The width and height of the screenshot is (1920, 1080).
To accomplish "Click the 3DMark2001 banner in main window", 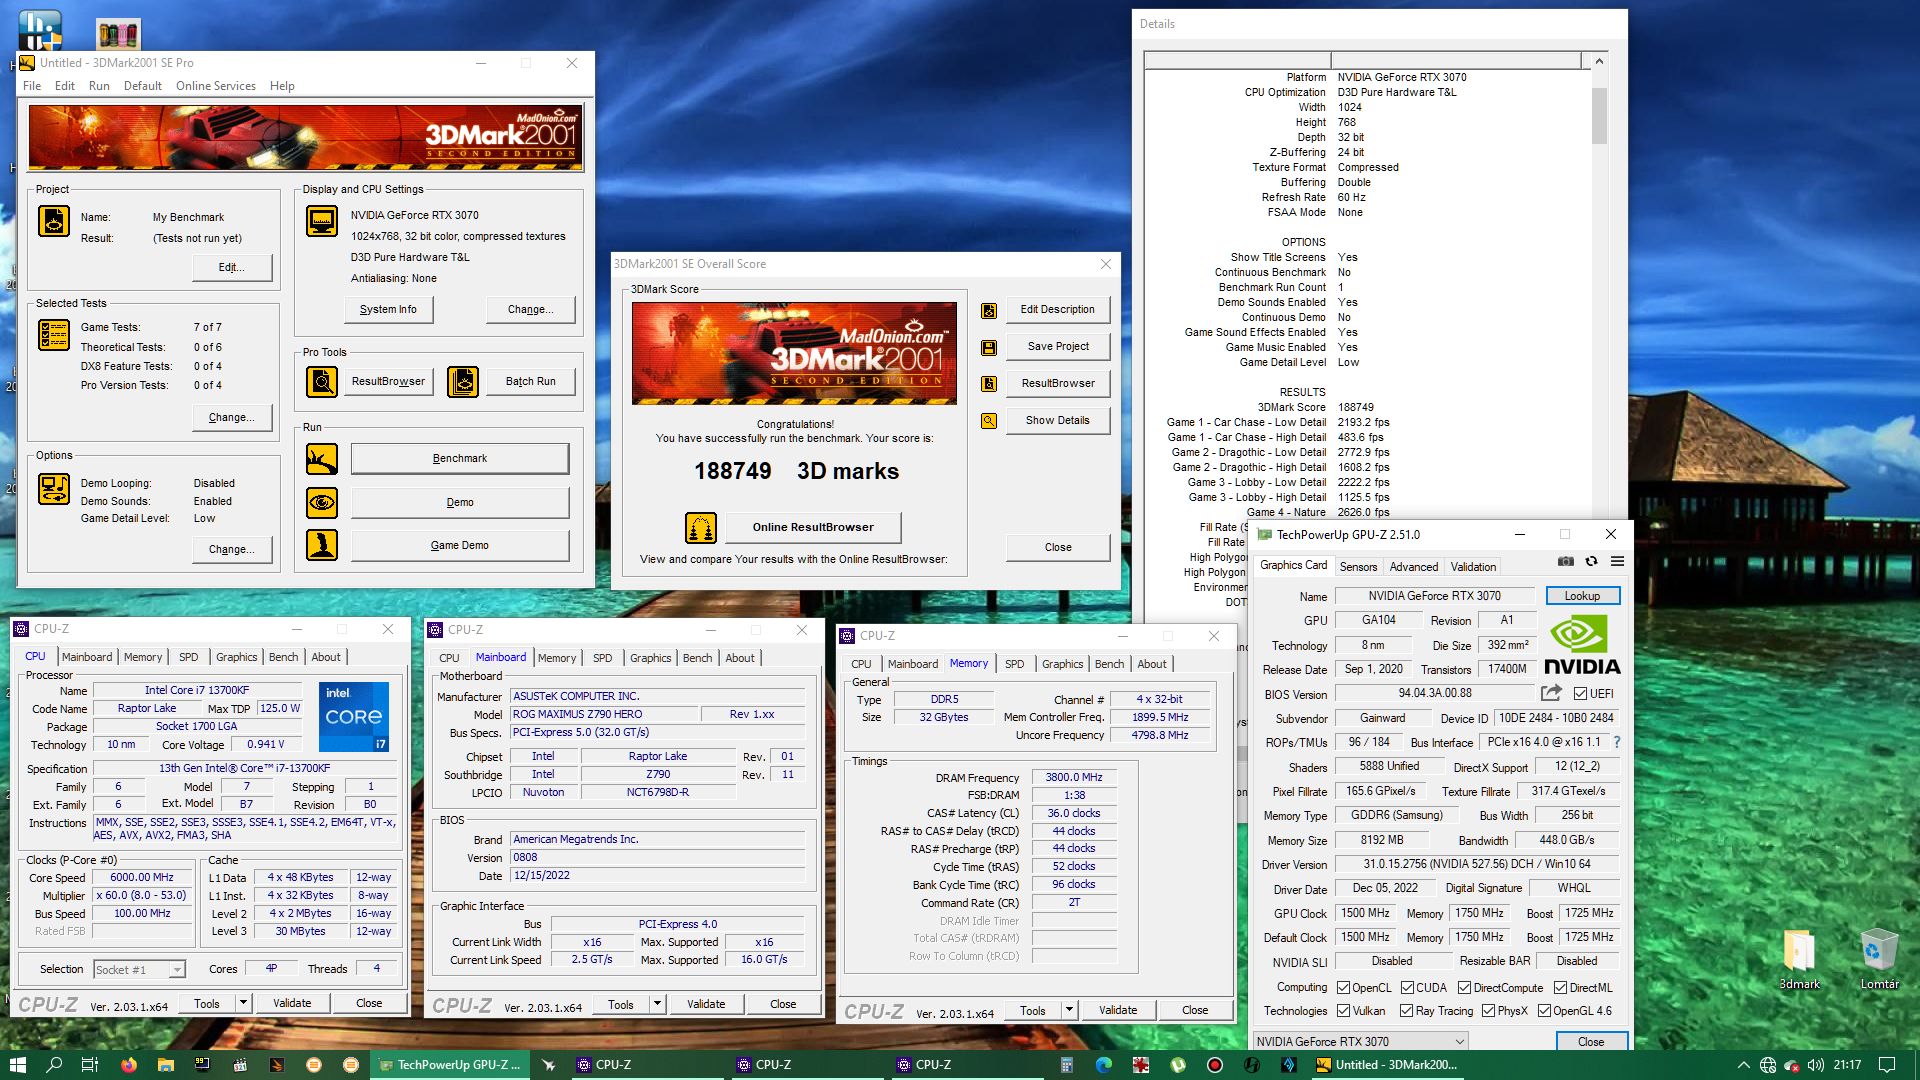I will click(305, 137).
